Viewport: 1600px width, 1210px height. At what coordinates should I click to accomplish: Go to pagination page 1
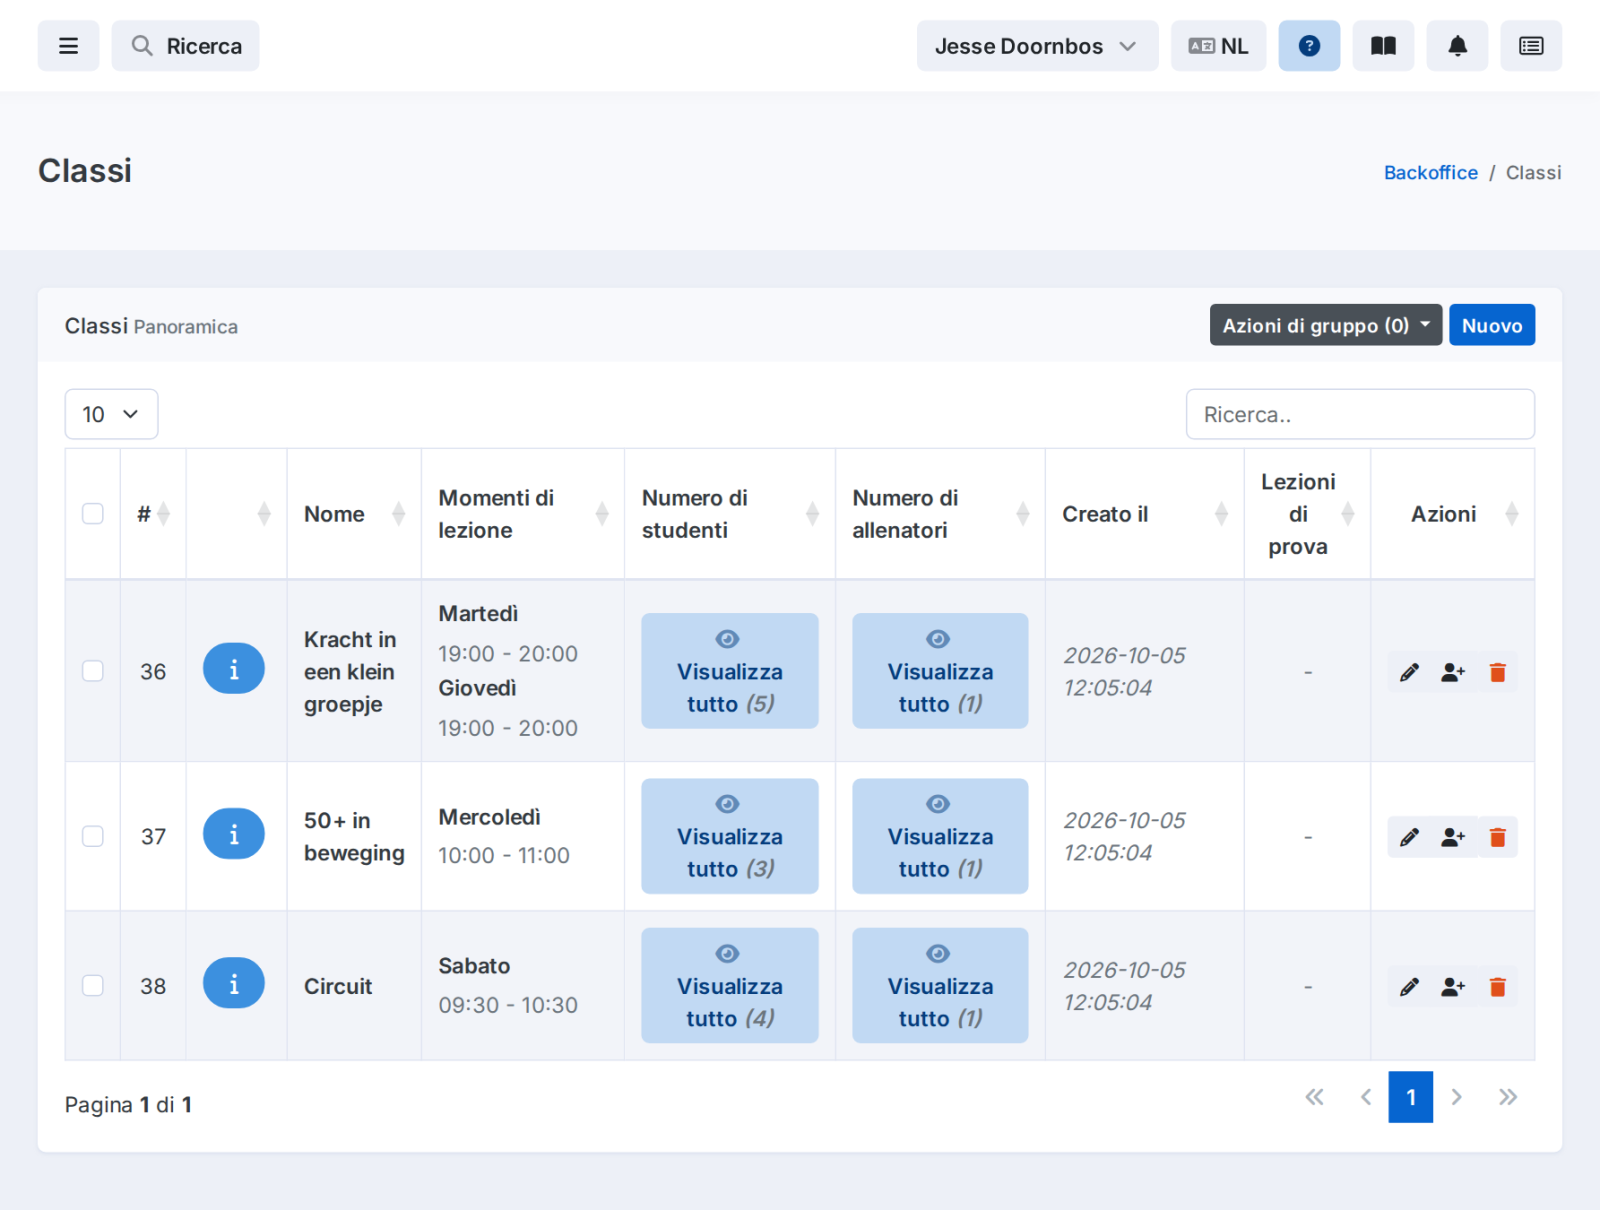click(1410, 1097)
